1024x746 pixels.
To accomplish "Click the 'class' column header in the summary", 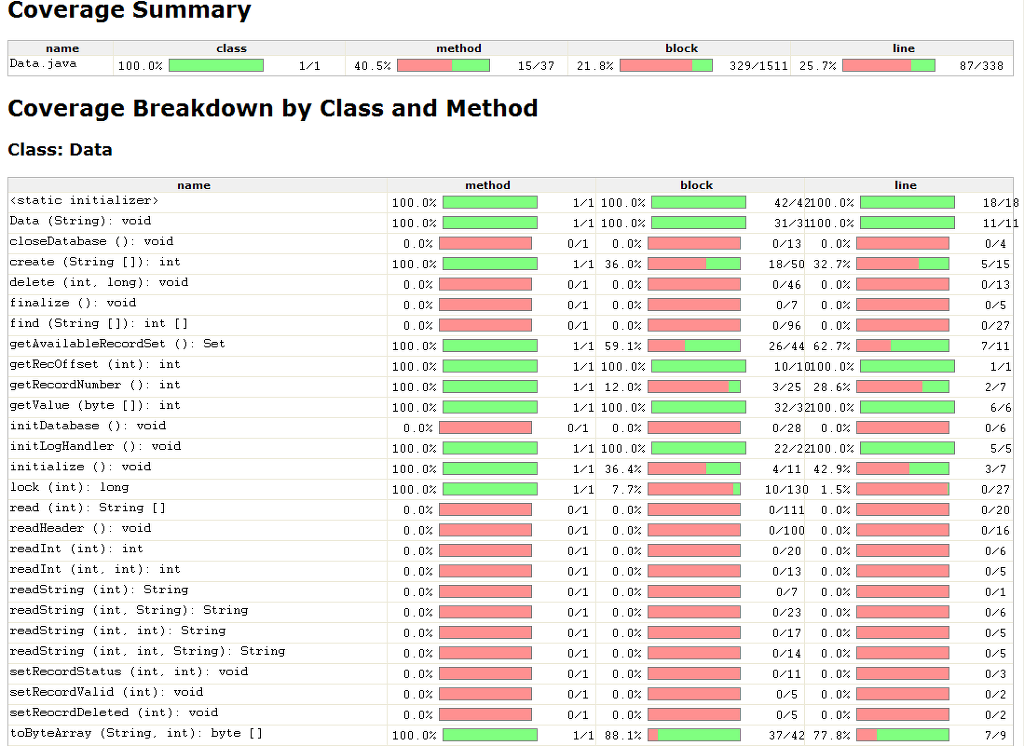I will [231, 48].
